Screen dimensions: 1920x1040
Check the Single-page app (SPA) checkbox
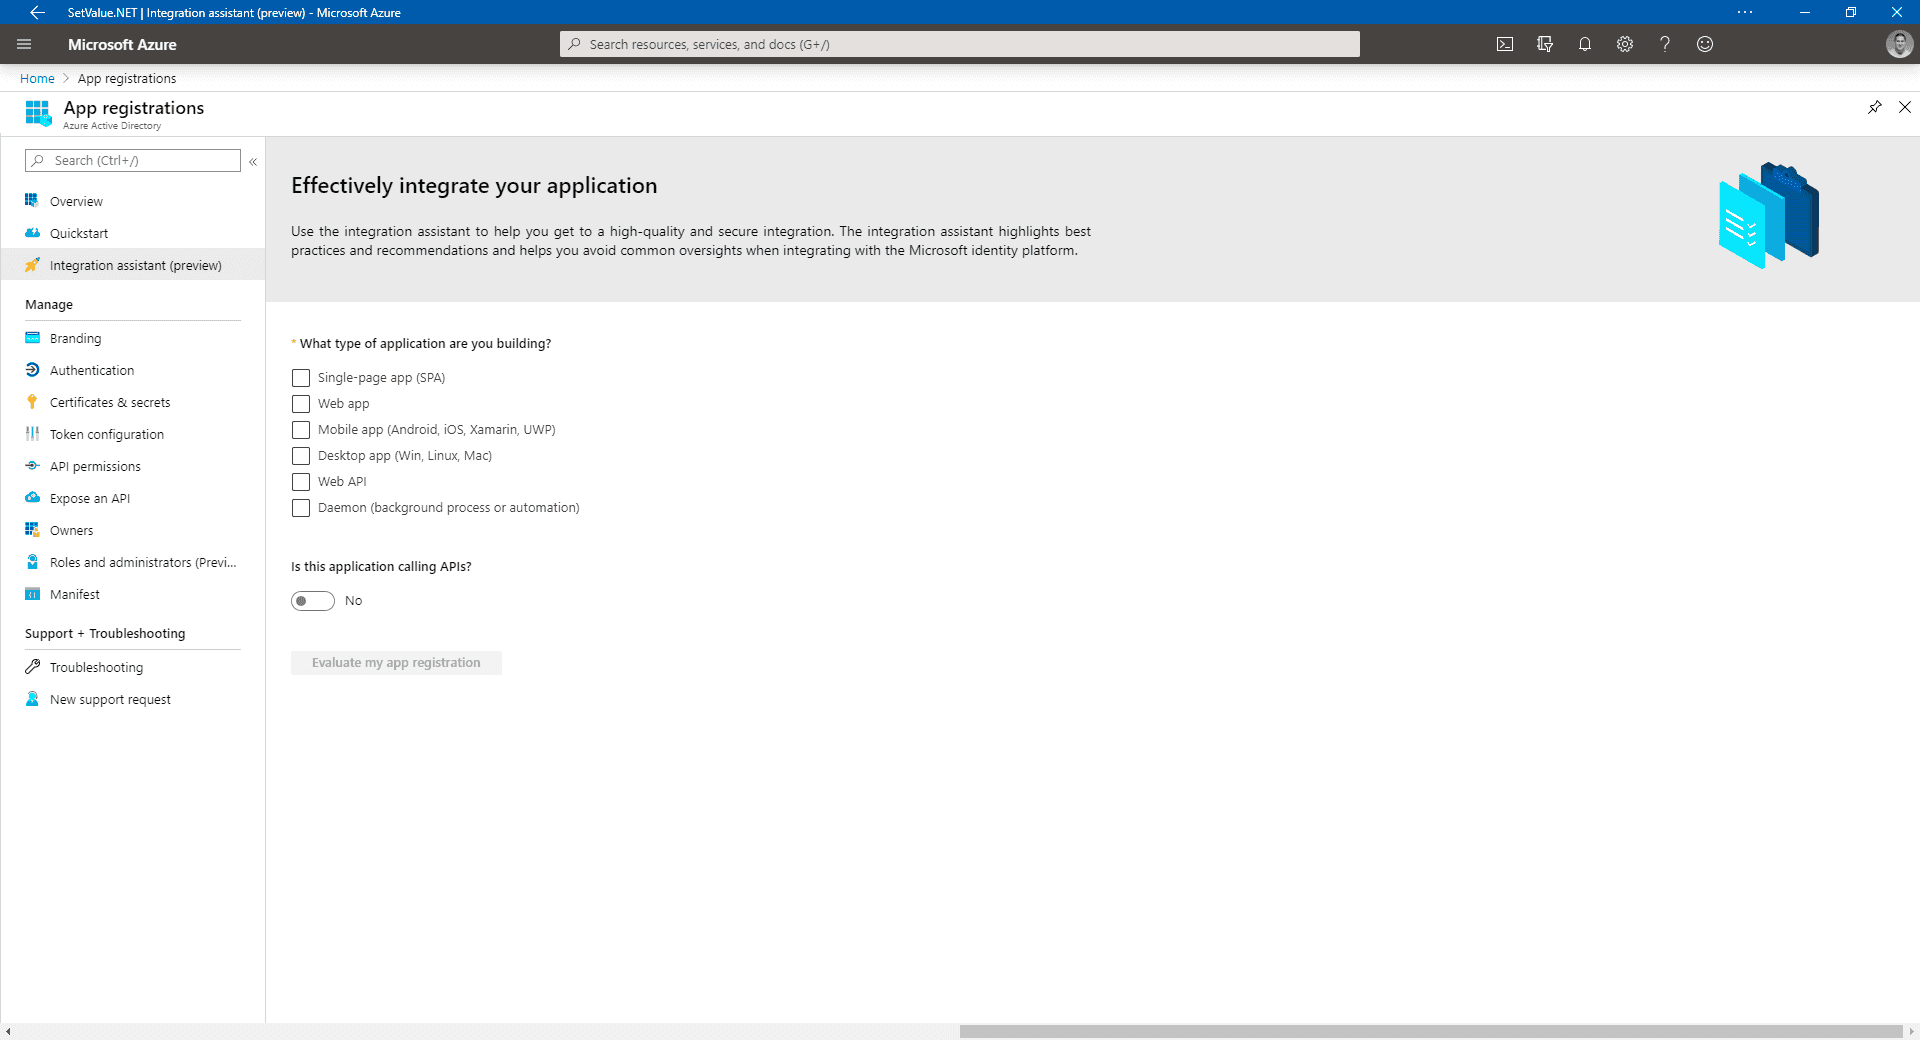[x=301, y=378]
